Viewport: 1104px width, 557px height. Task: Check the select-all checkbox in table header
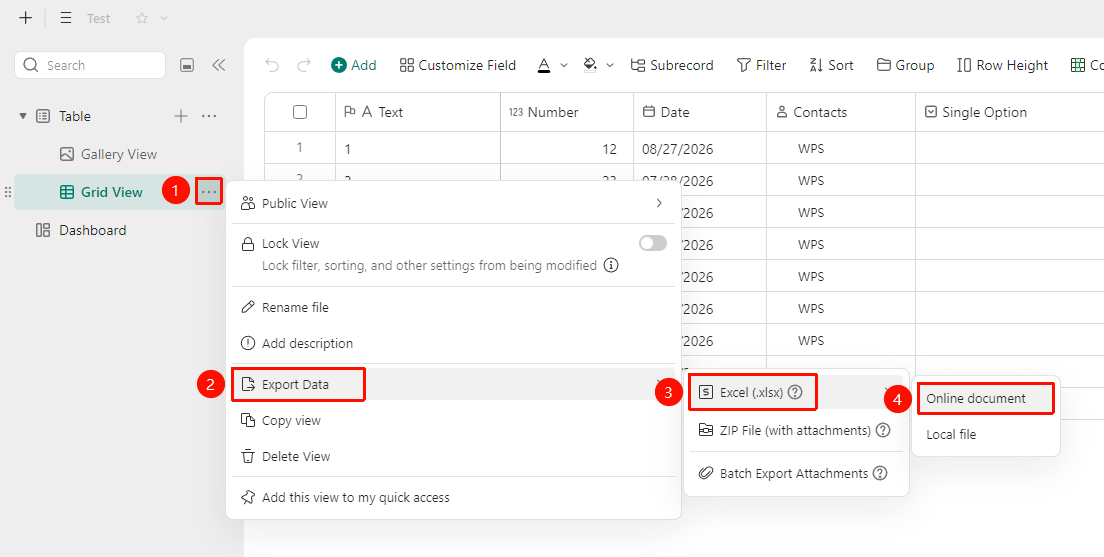(300, 112)
